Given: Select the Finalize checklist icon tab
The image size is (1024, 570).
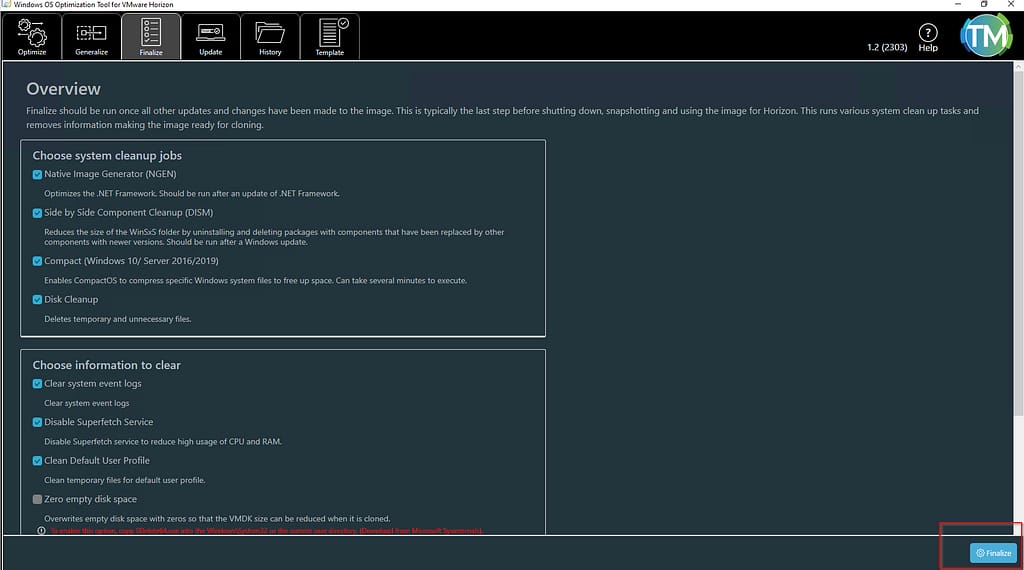Looking at the screenshot, I should (x=151, y=37).
